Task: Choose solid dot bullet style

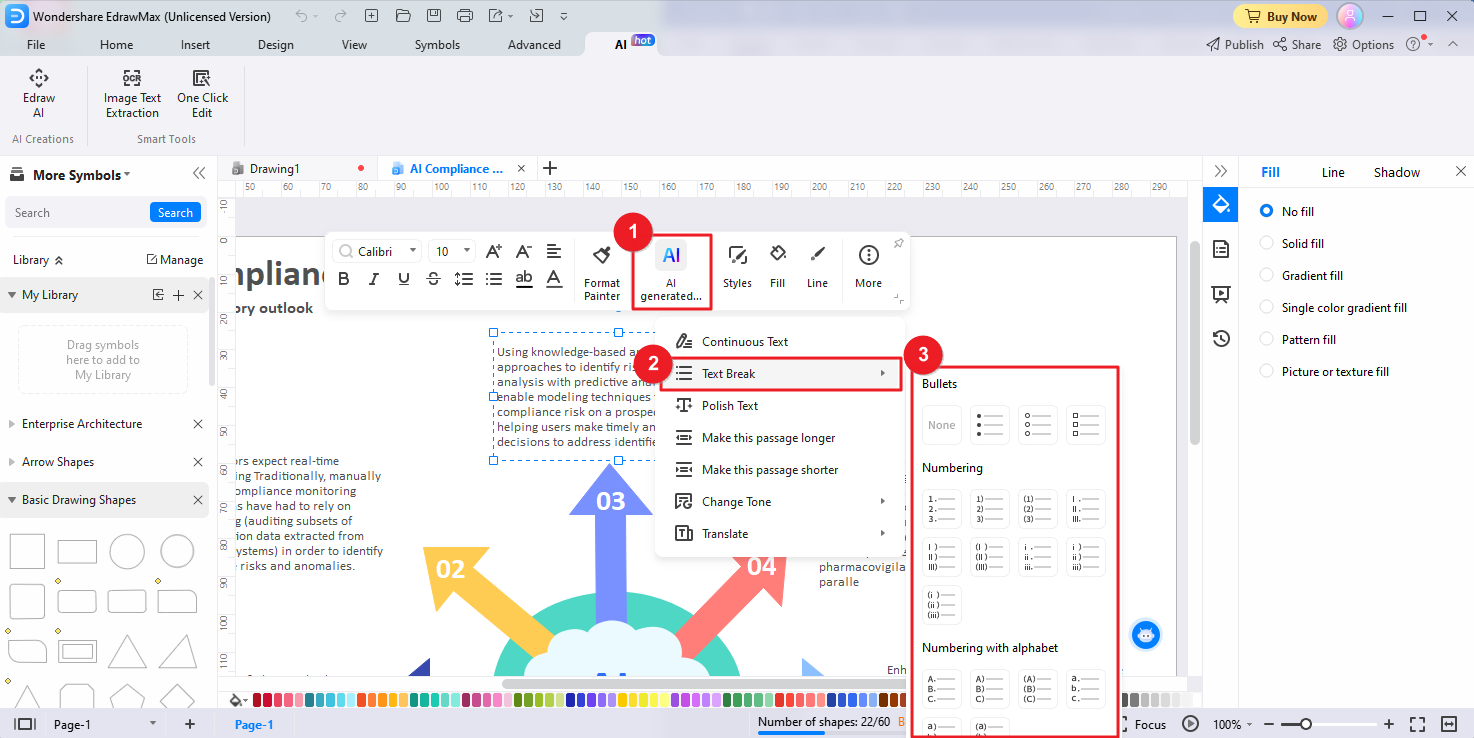Action: click(990, 425)
